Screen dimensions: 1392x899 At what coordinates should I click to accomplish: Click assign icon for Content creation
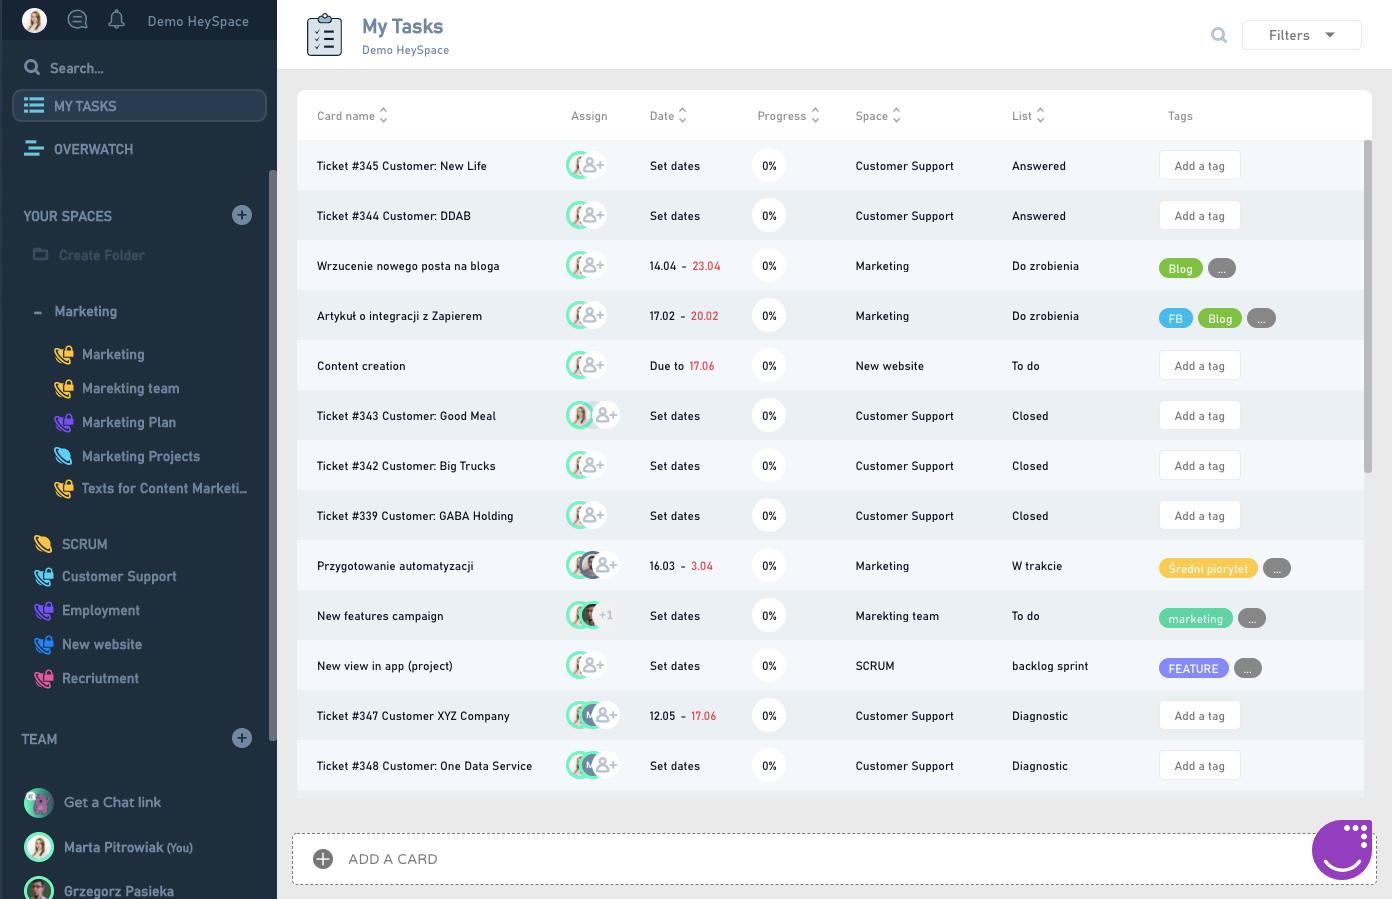pos(593,366)
